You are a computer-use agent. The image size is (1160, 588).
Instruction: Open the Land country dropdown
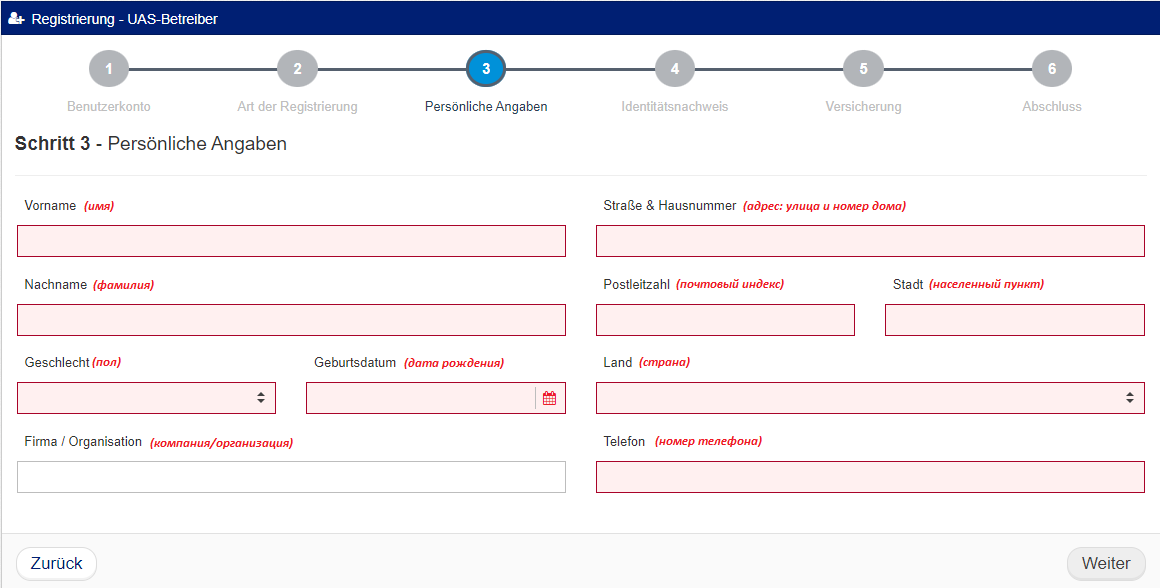coord(870,398)
